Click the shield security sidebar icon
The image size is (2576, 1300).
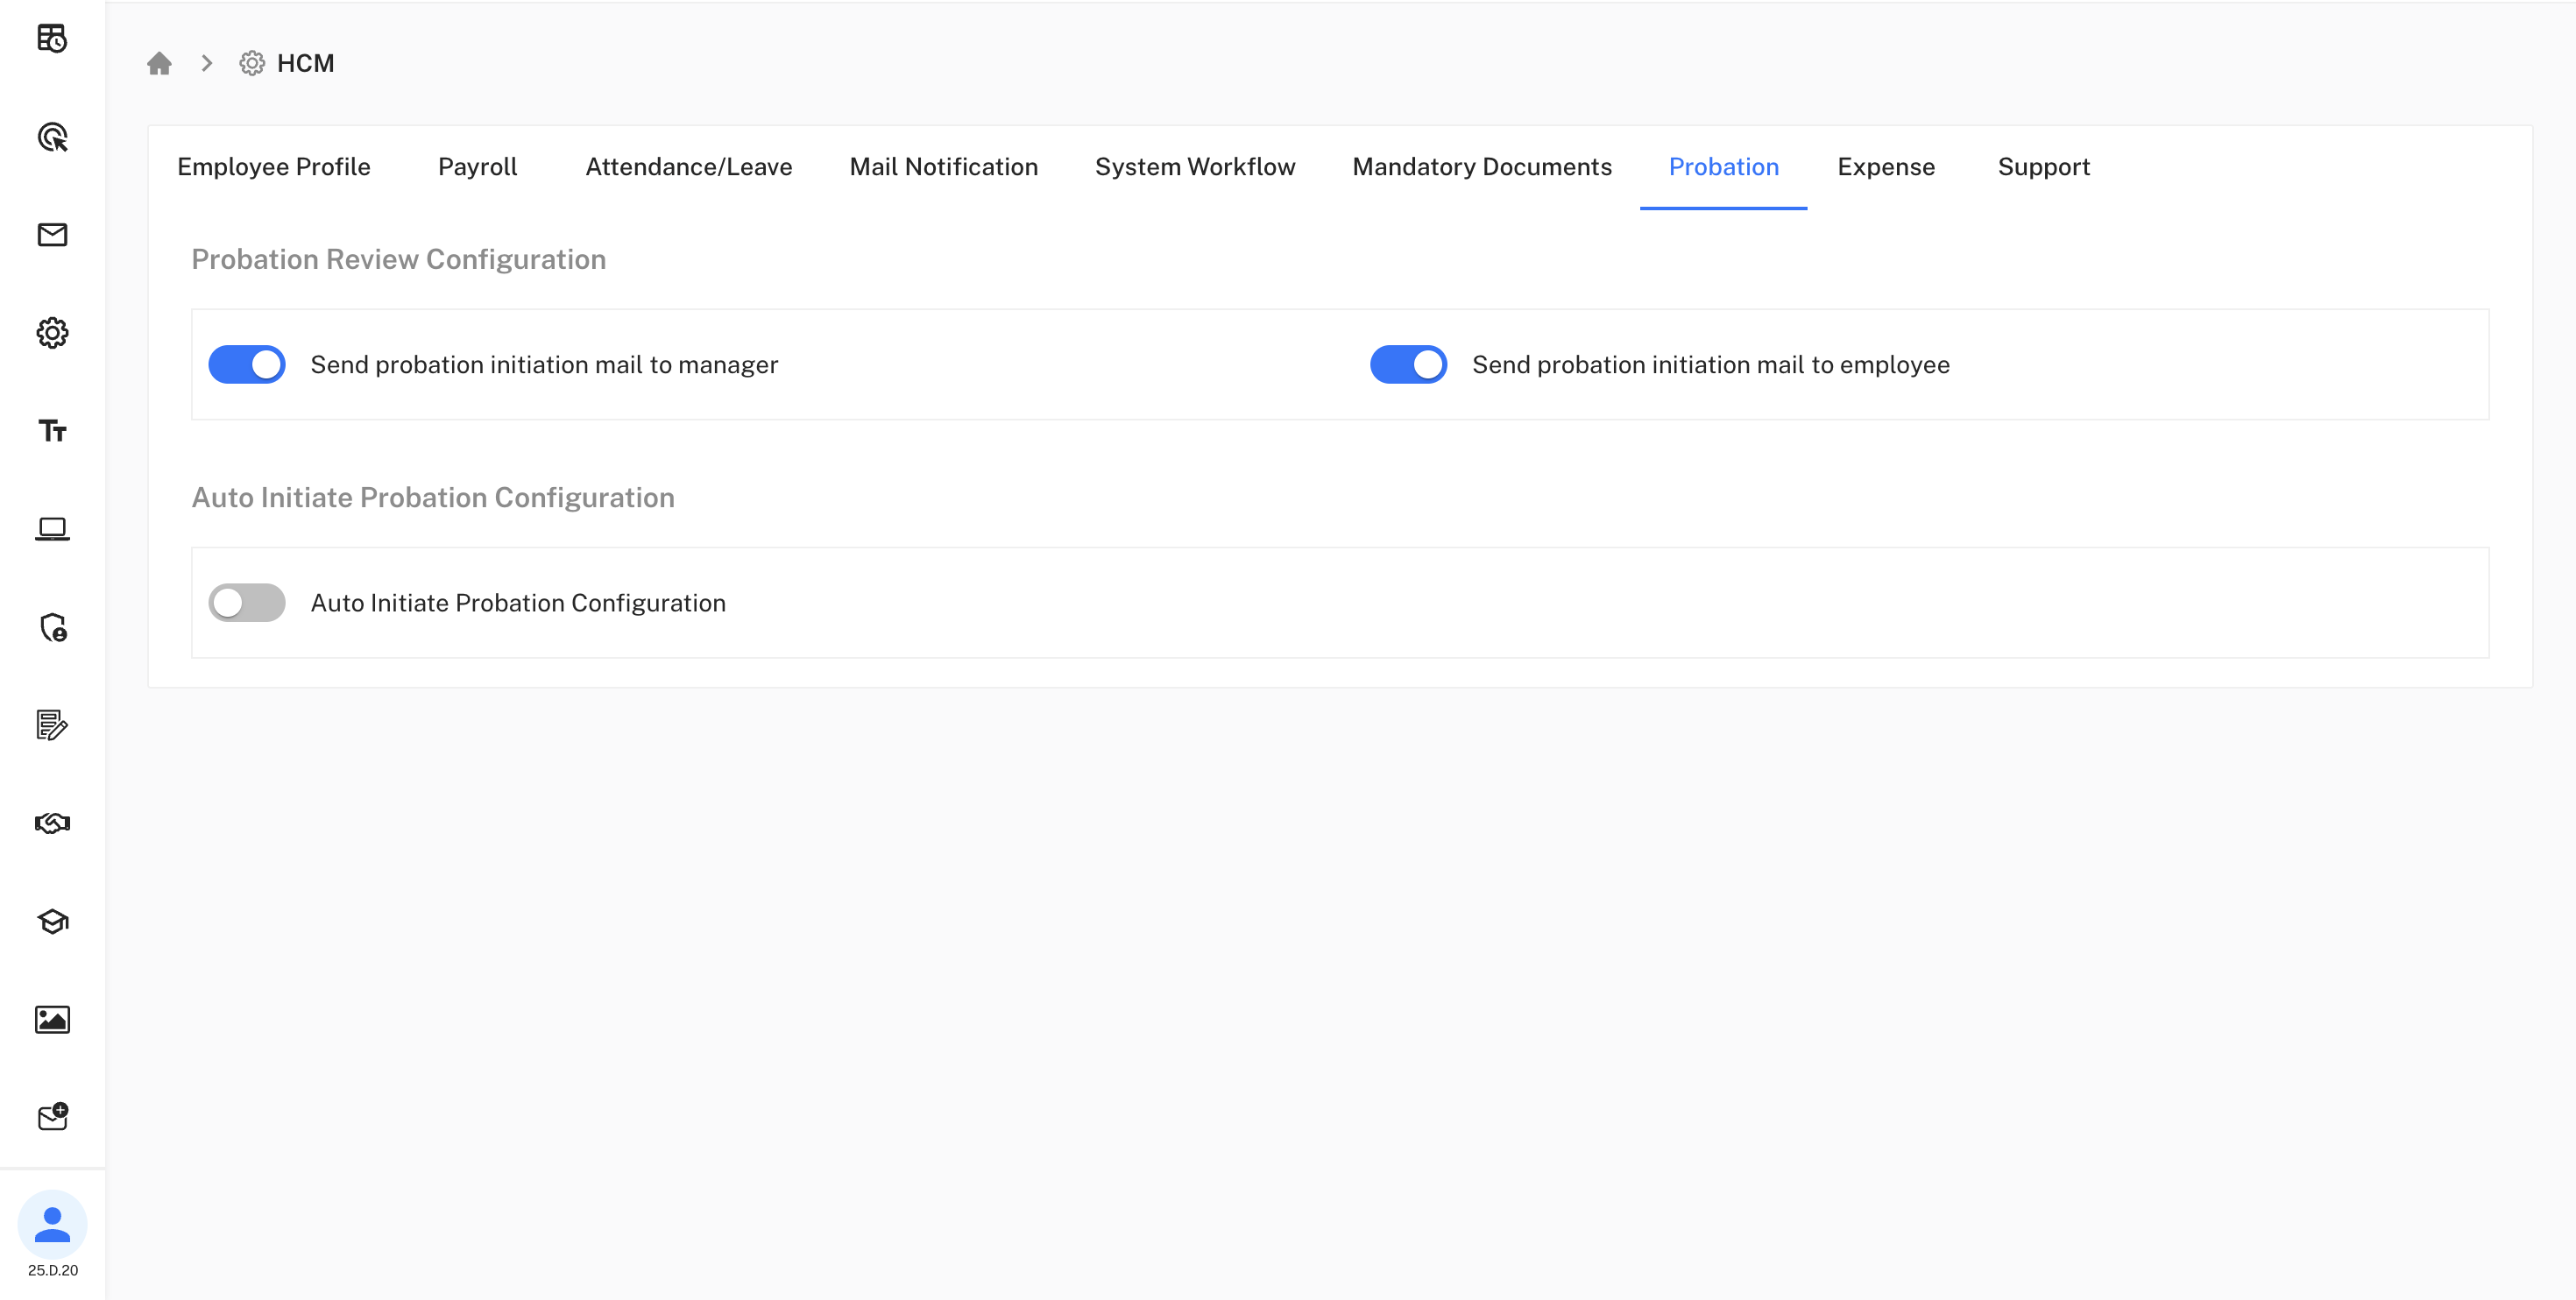pos(52,627)
